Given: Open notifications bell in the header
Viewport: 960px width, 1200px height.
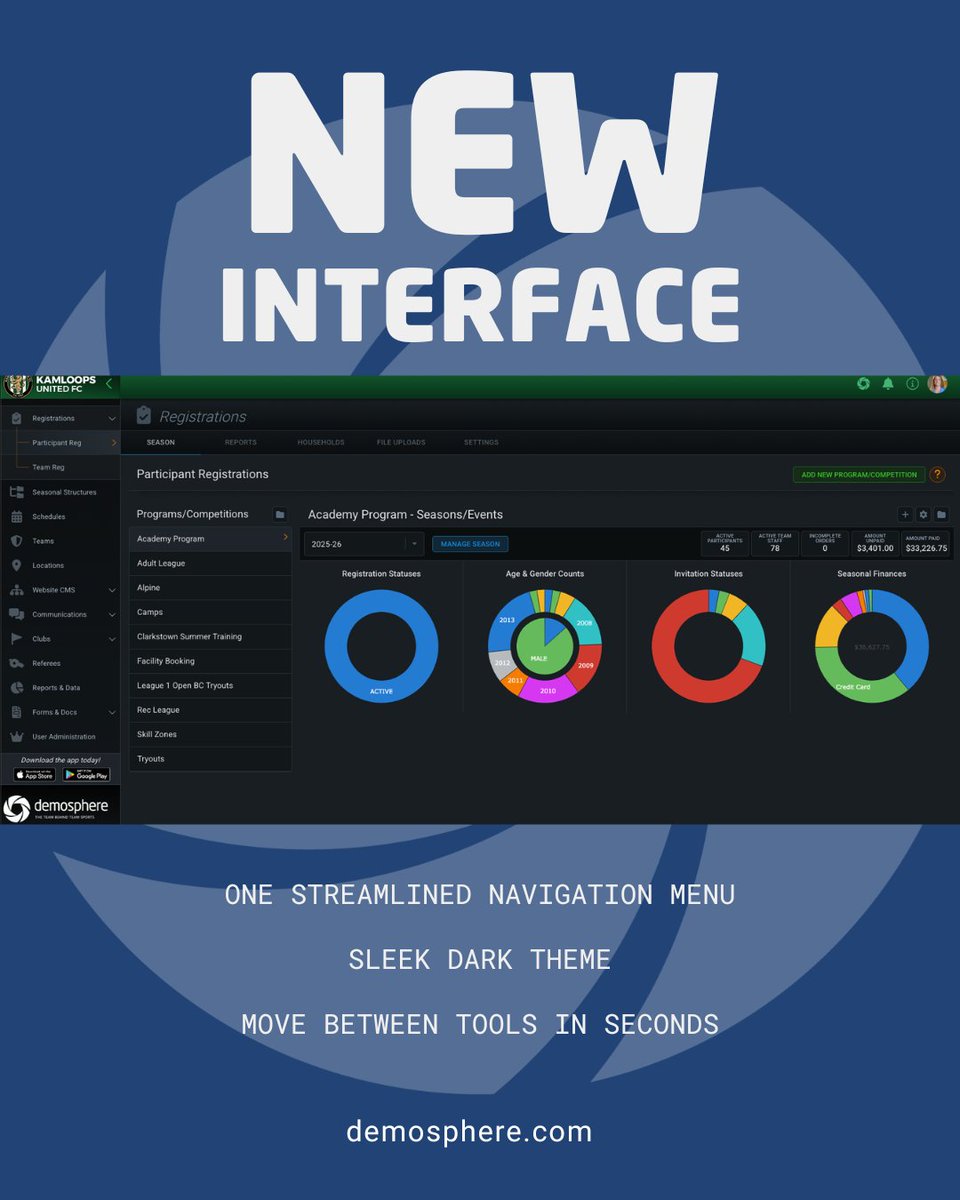Looking at the screenshot, I should tap(888, 384).
